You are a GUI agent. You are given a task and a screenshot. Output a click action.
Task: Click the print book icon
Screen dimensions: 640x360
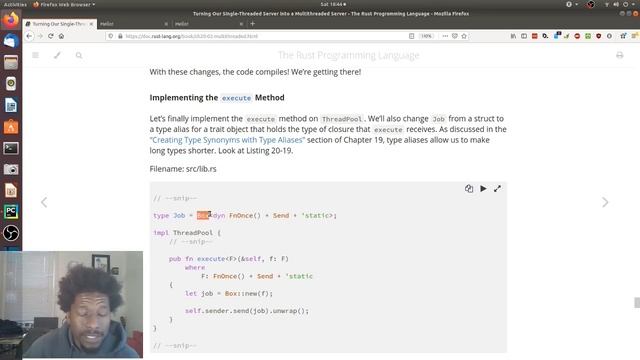coord(620,55)
